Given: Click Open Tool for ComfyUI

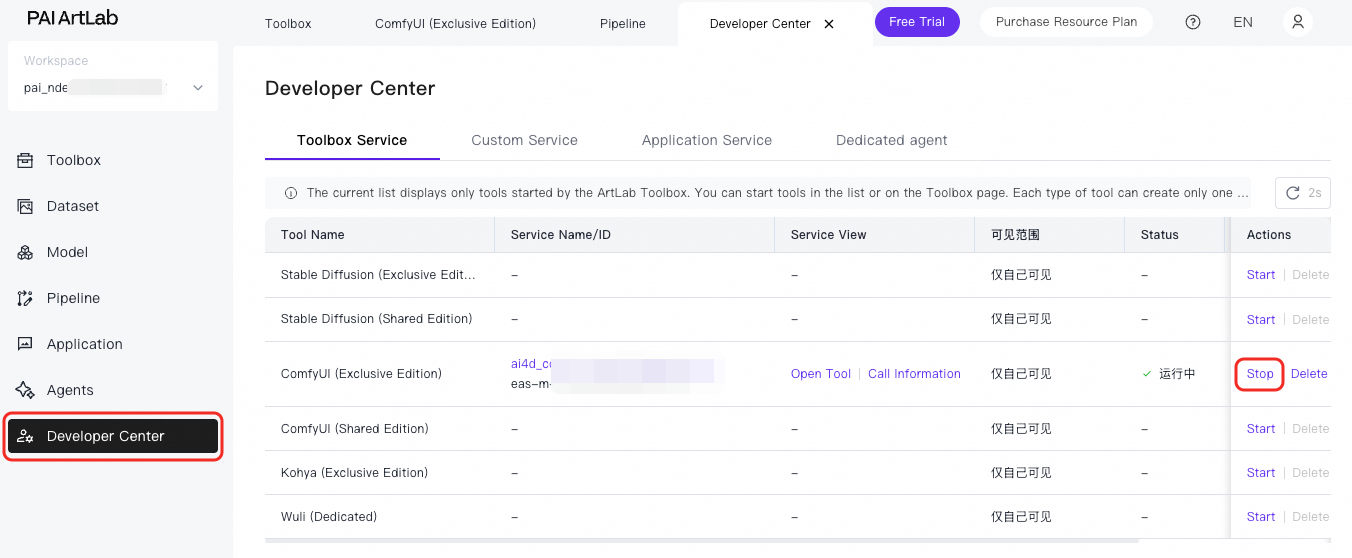Looking at the screenshot, I should coord(821,374).
